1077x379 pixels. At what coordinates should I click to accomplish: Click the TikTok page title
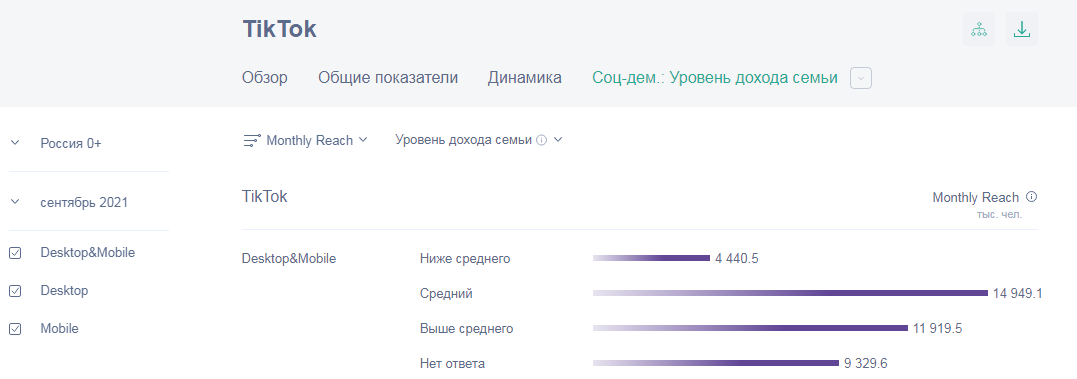pyautogui.click(x=280, y=29)
